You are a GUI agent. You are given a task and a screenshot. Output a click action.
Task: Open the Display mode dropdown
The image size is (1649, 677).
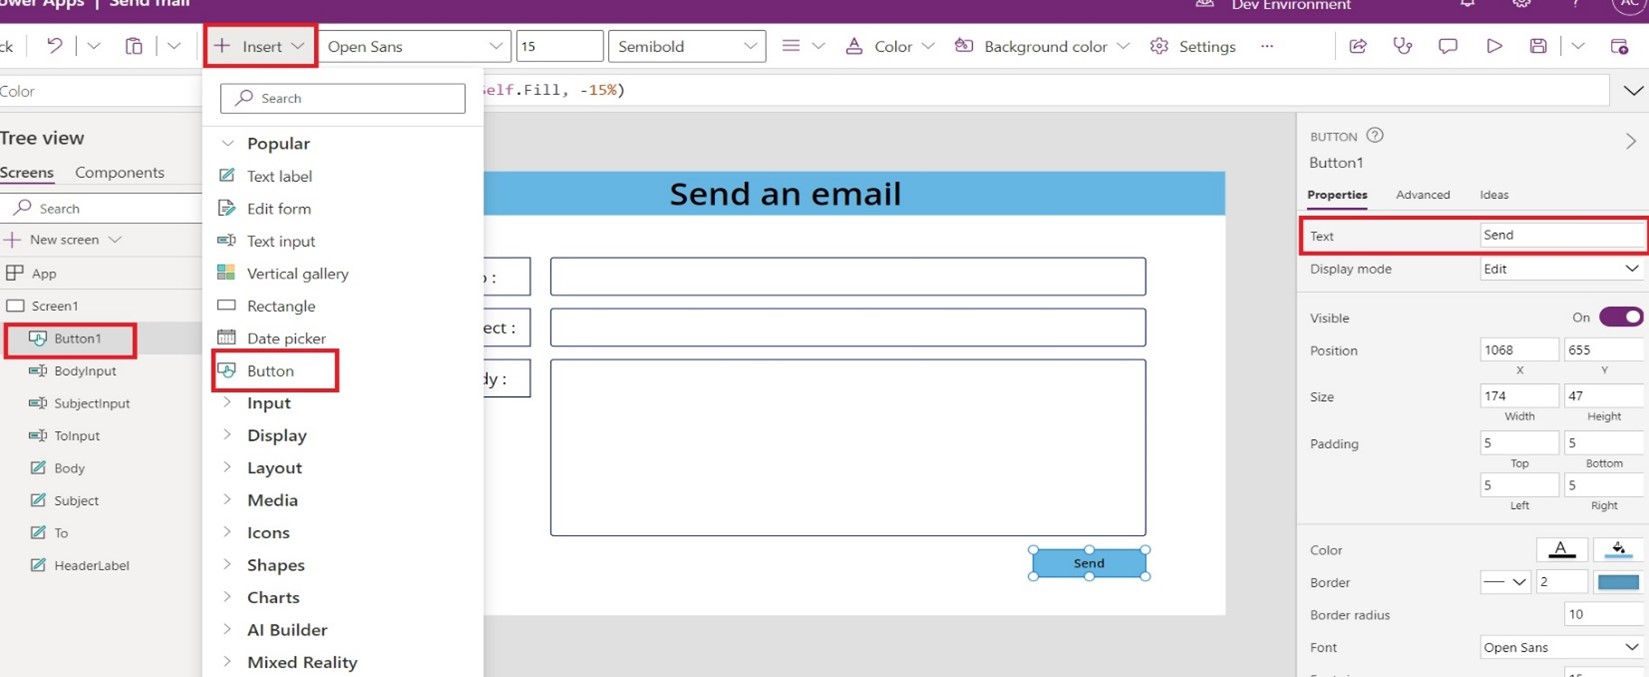(1561, 269)
